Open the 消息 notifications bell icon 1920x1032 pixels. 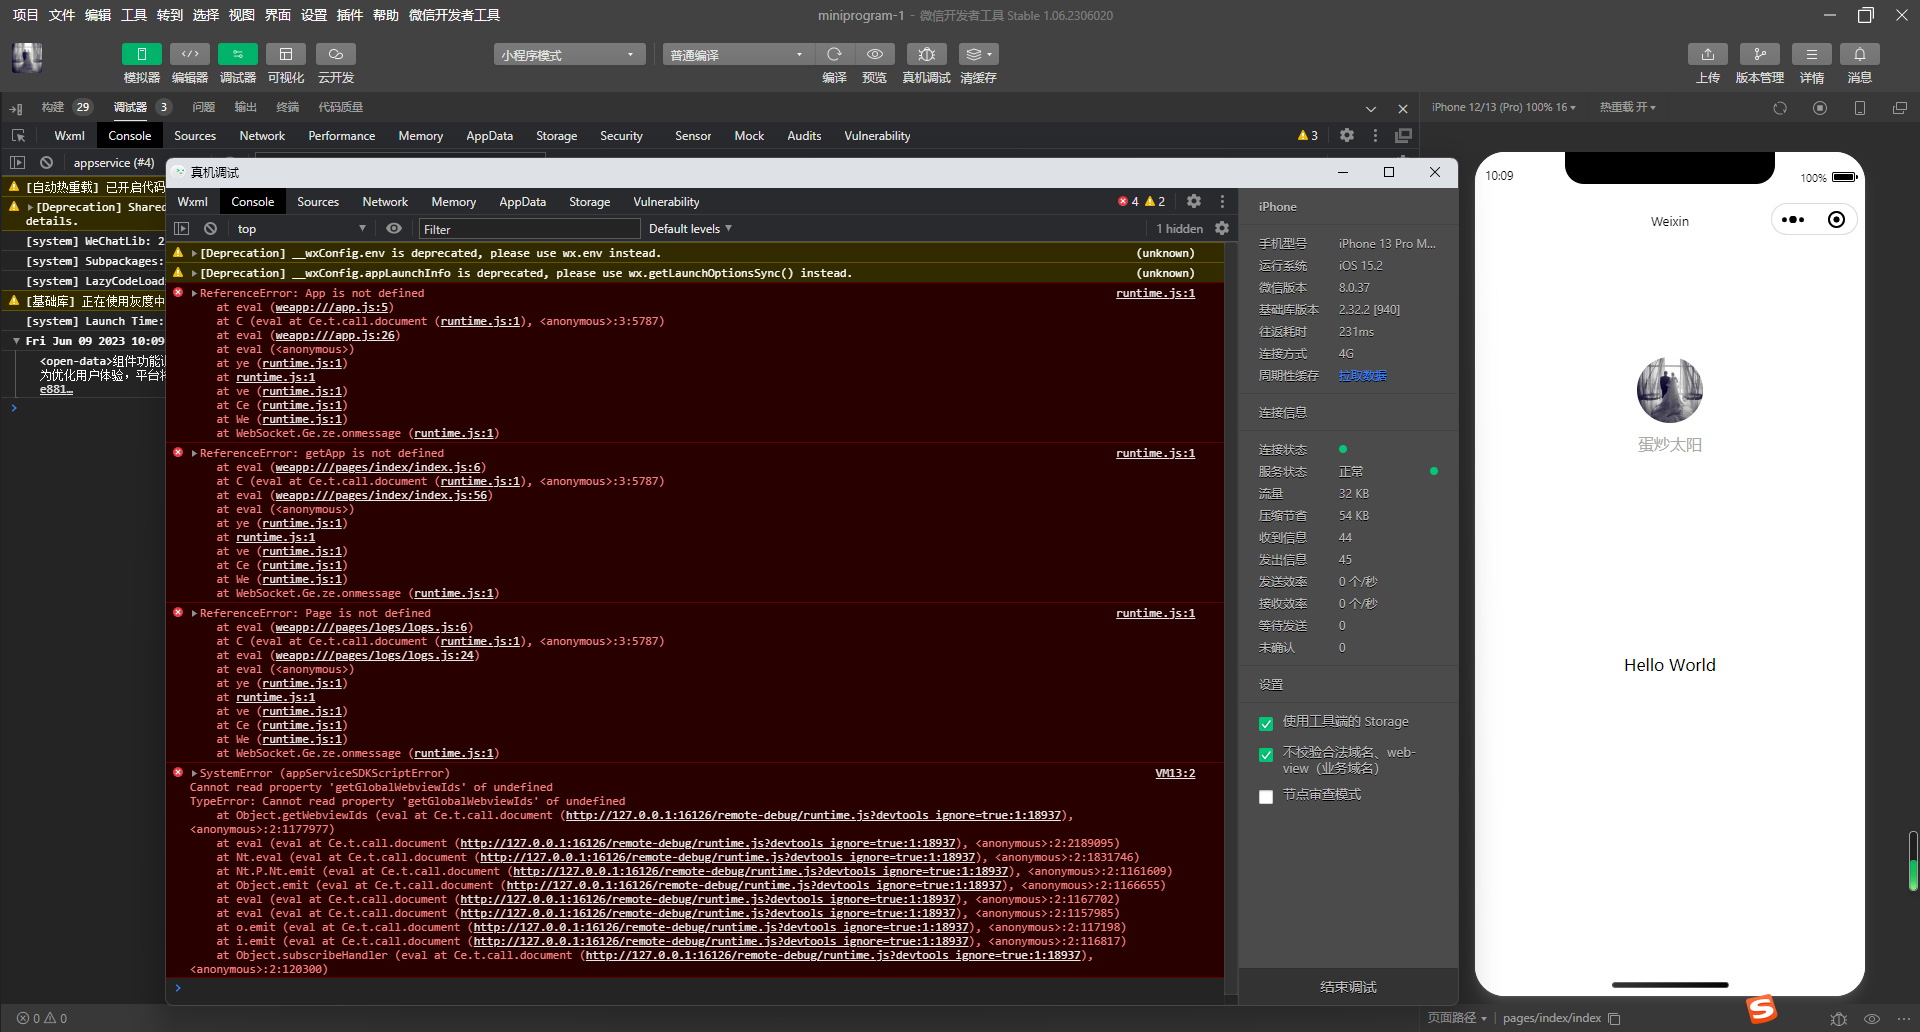coord(1860,54)
